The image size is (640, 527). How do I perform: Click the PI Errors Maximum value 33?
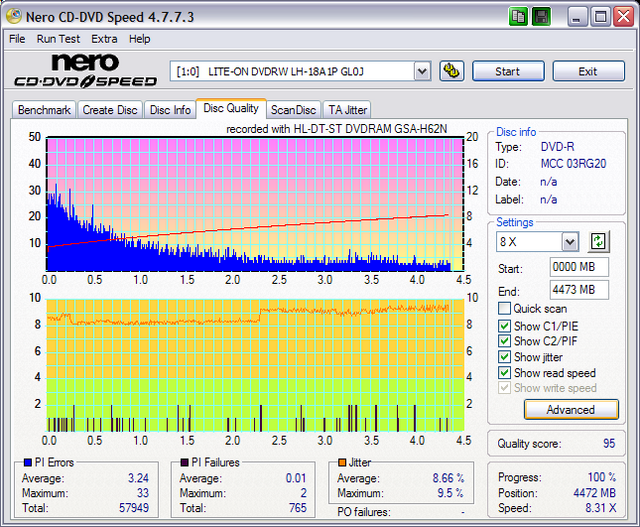click(143, 493)
